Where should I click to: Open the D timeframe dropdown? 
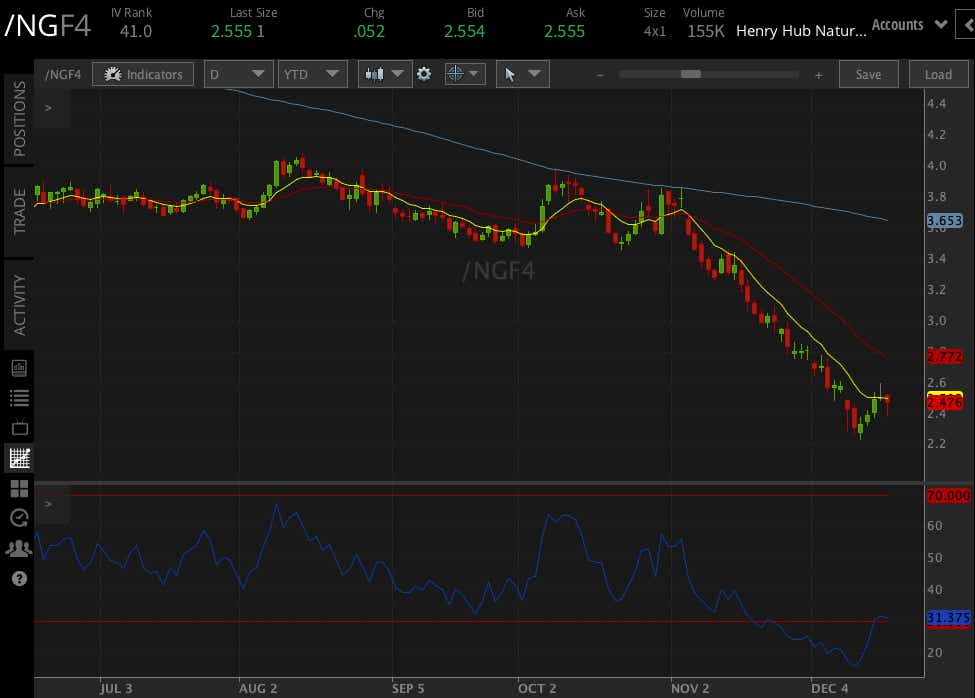(x=238, y=75)
